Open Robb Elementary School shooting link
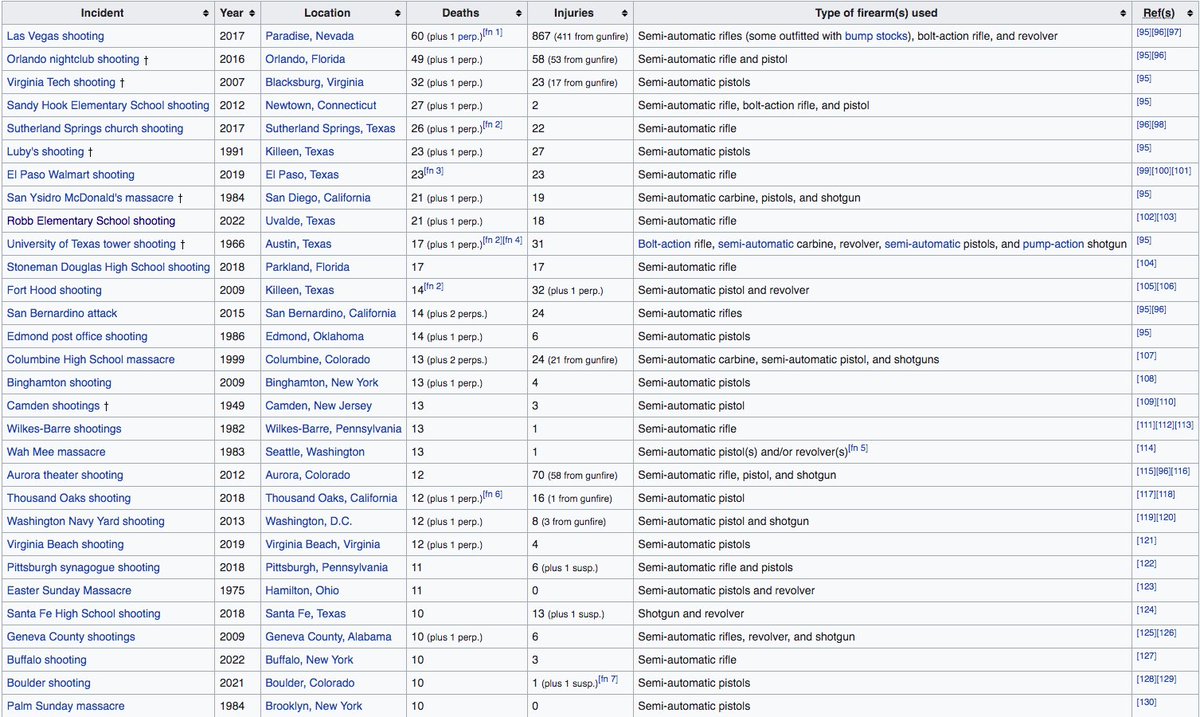 click(91, 220)
